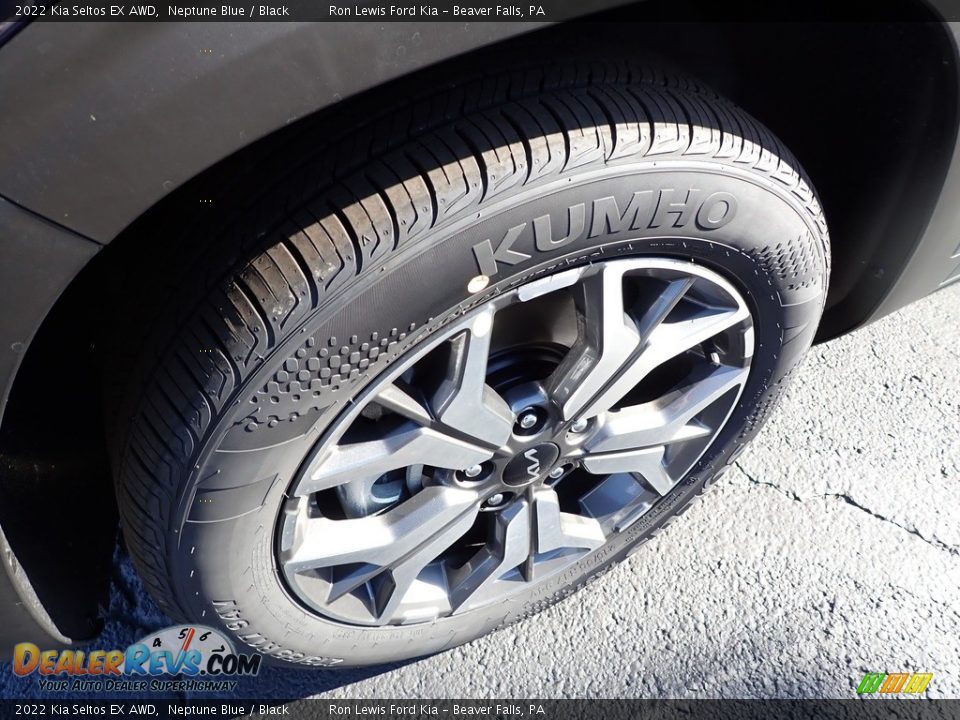Click the ".COM" portion of the DealerRevs logo
This screenshot has width=960, height=720.
(x=232, y=664)
